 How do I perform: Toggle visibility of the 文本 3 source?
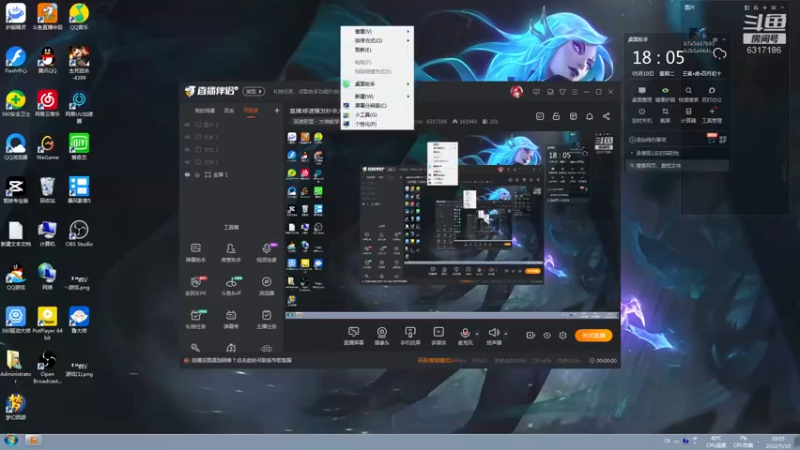pyautogui.click(x=187, y=137)
